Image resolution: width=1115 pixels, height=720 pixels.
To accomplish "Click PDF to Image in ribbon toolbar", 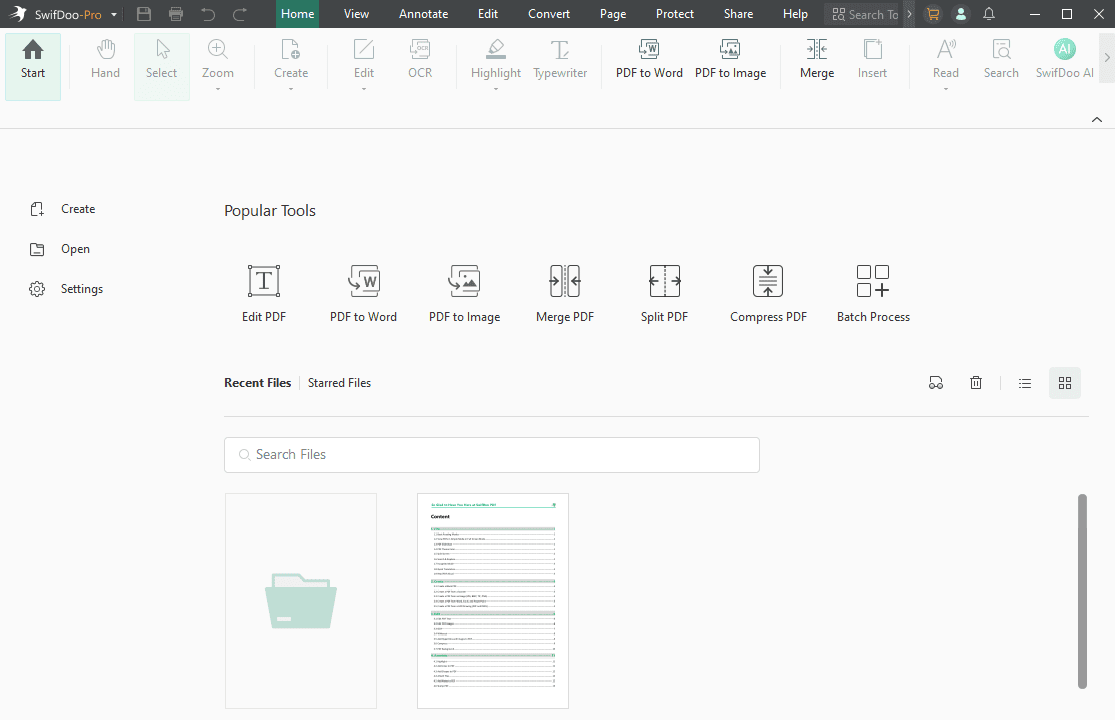I will 730,58.
